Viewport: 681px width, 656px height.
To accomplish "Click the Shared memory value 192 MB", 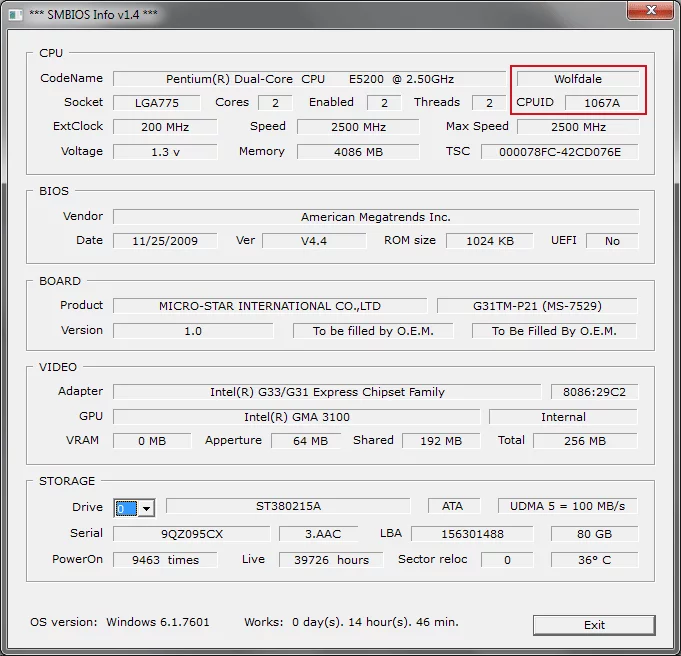I will [x=441, y=441].
